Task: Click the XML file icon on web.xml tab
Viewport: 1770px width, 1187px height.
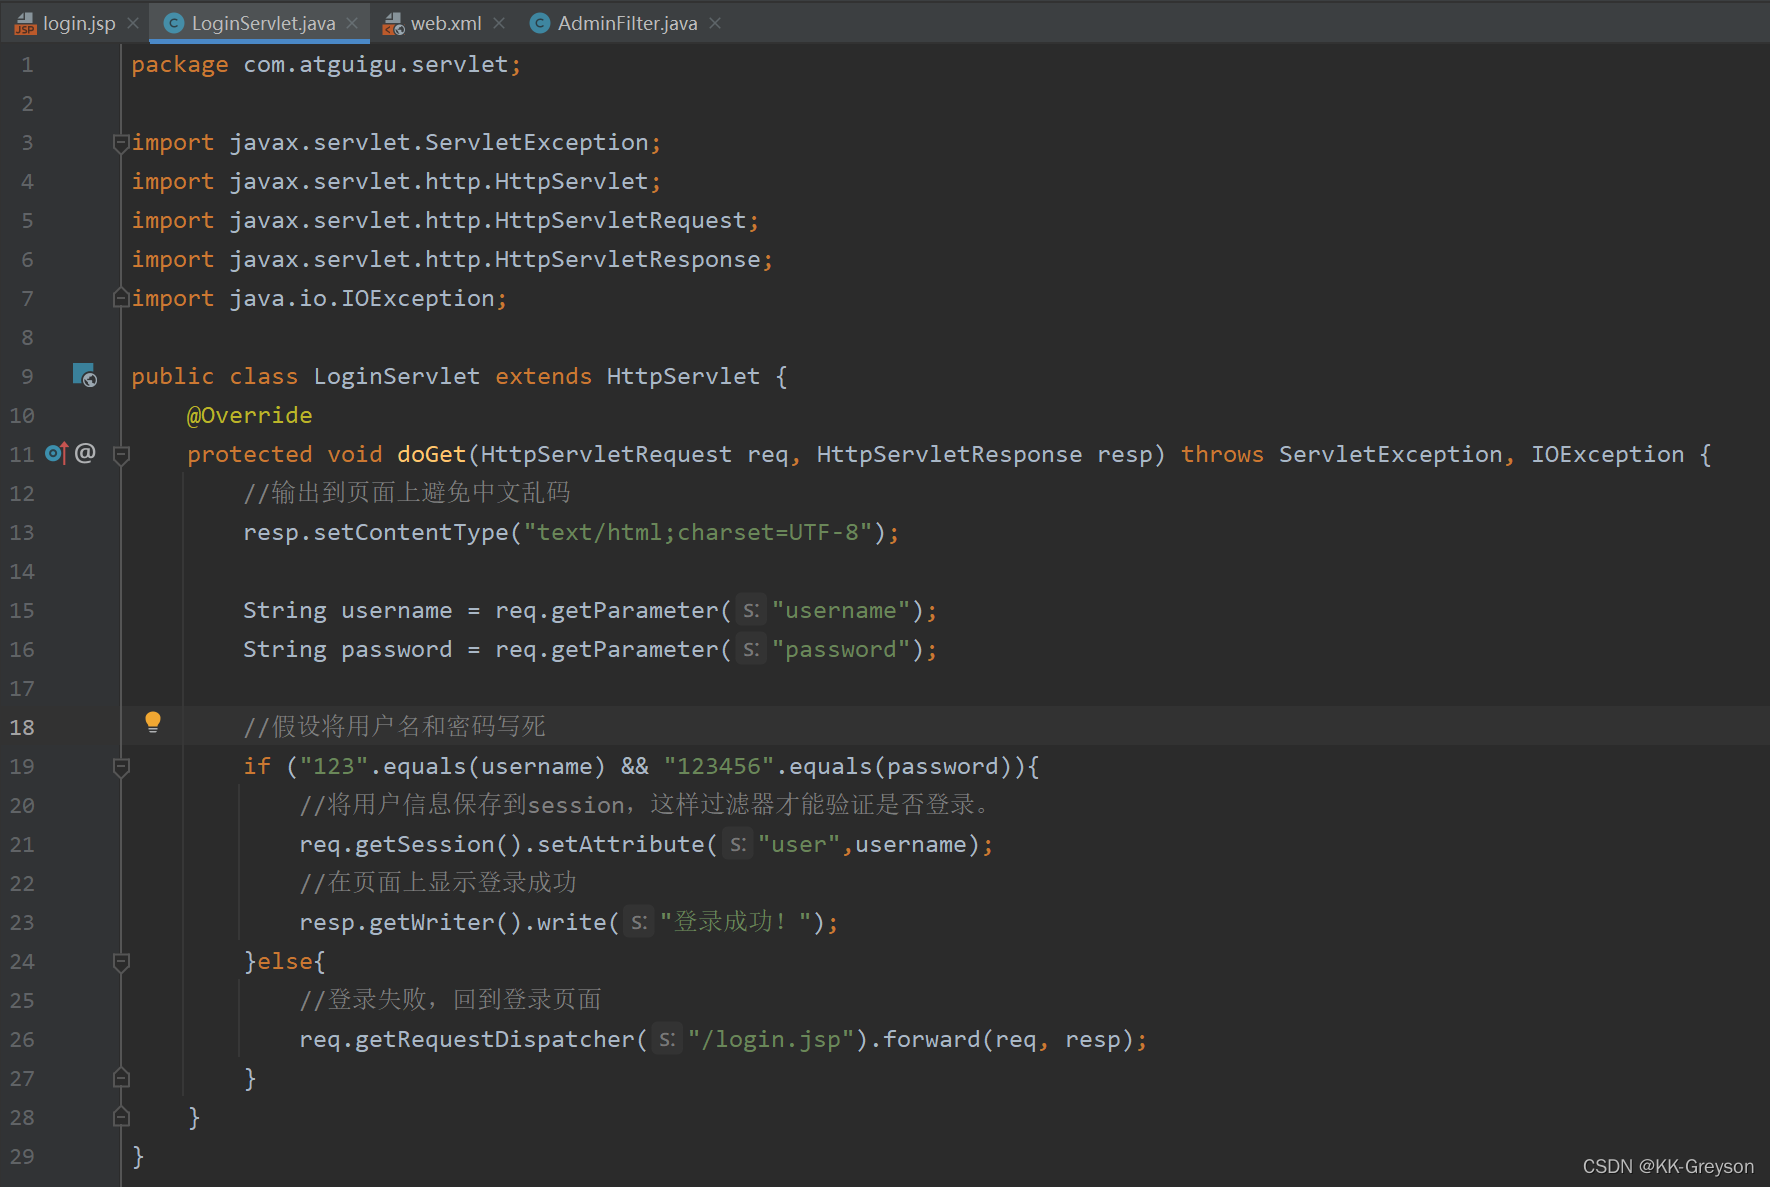Action: [x=394, y=23]
